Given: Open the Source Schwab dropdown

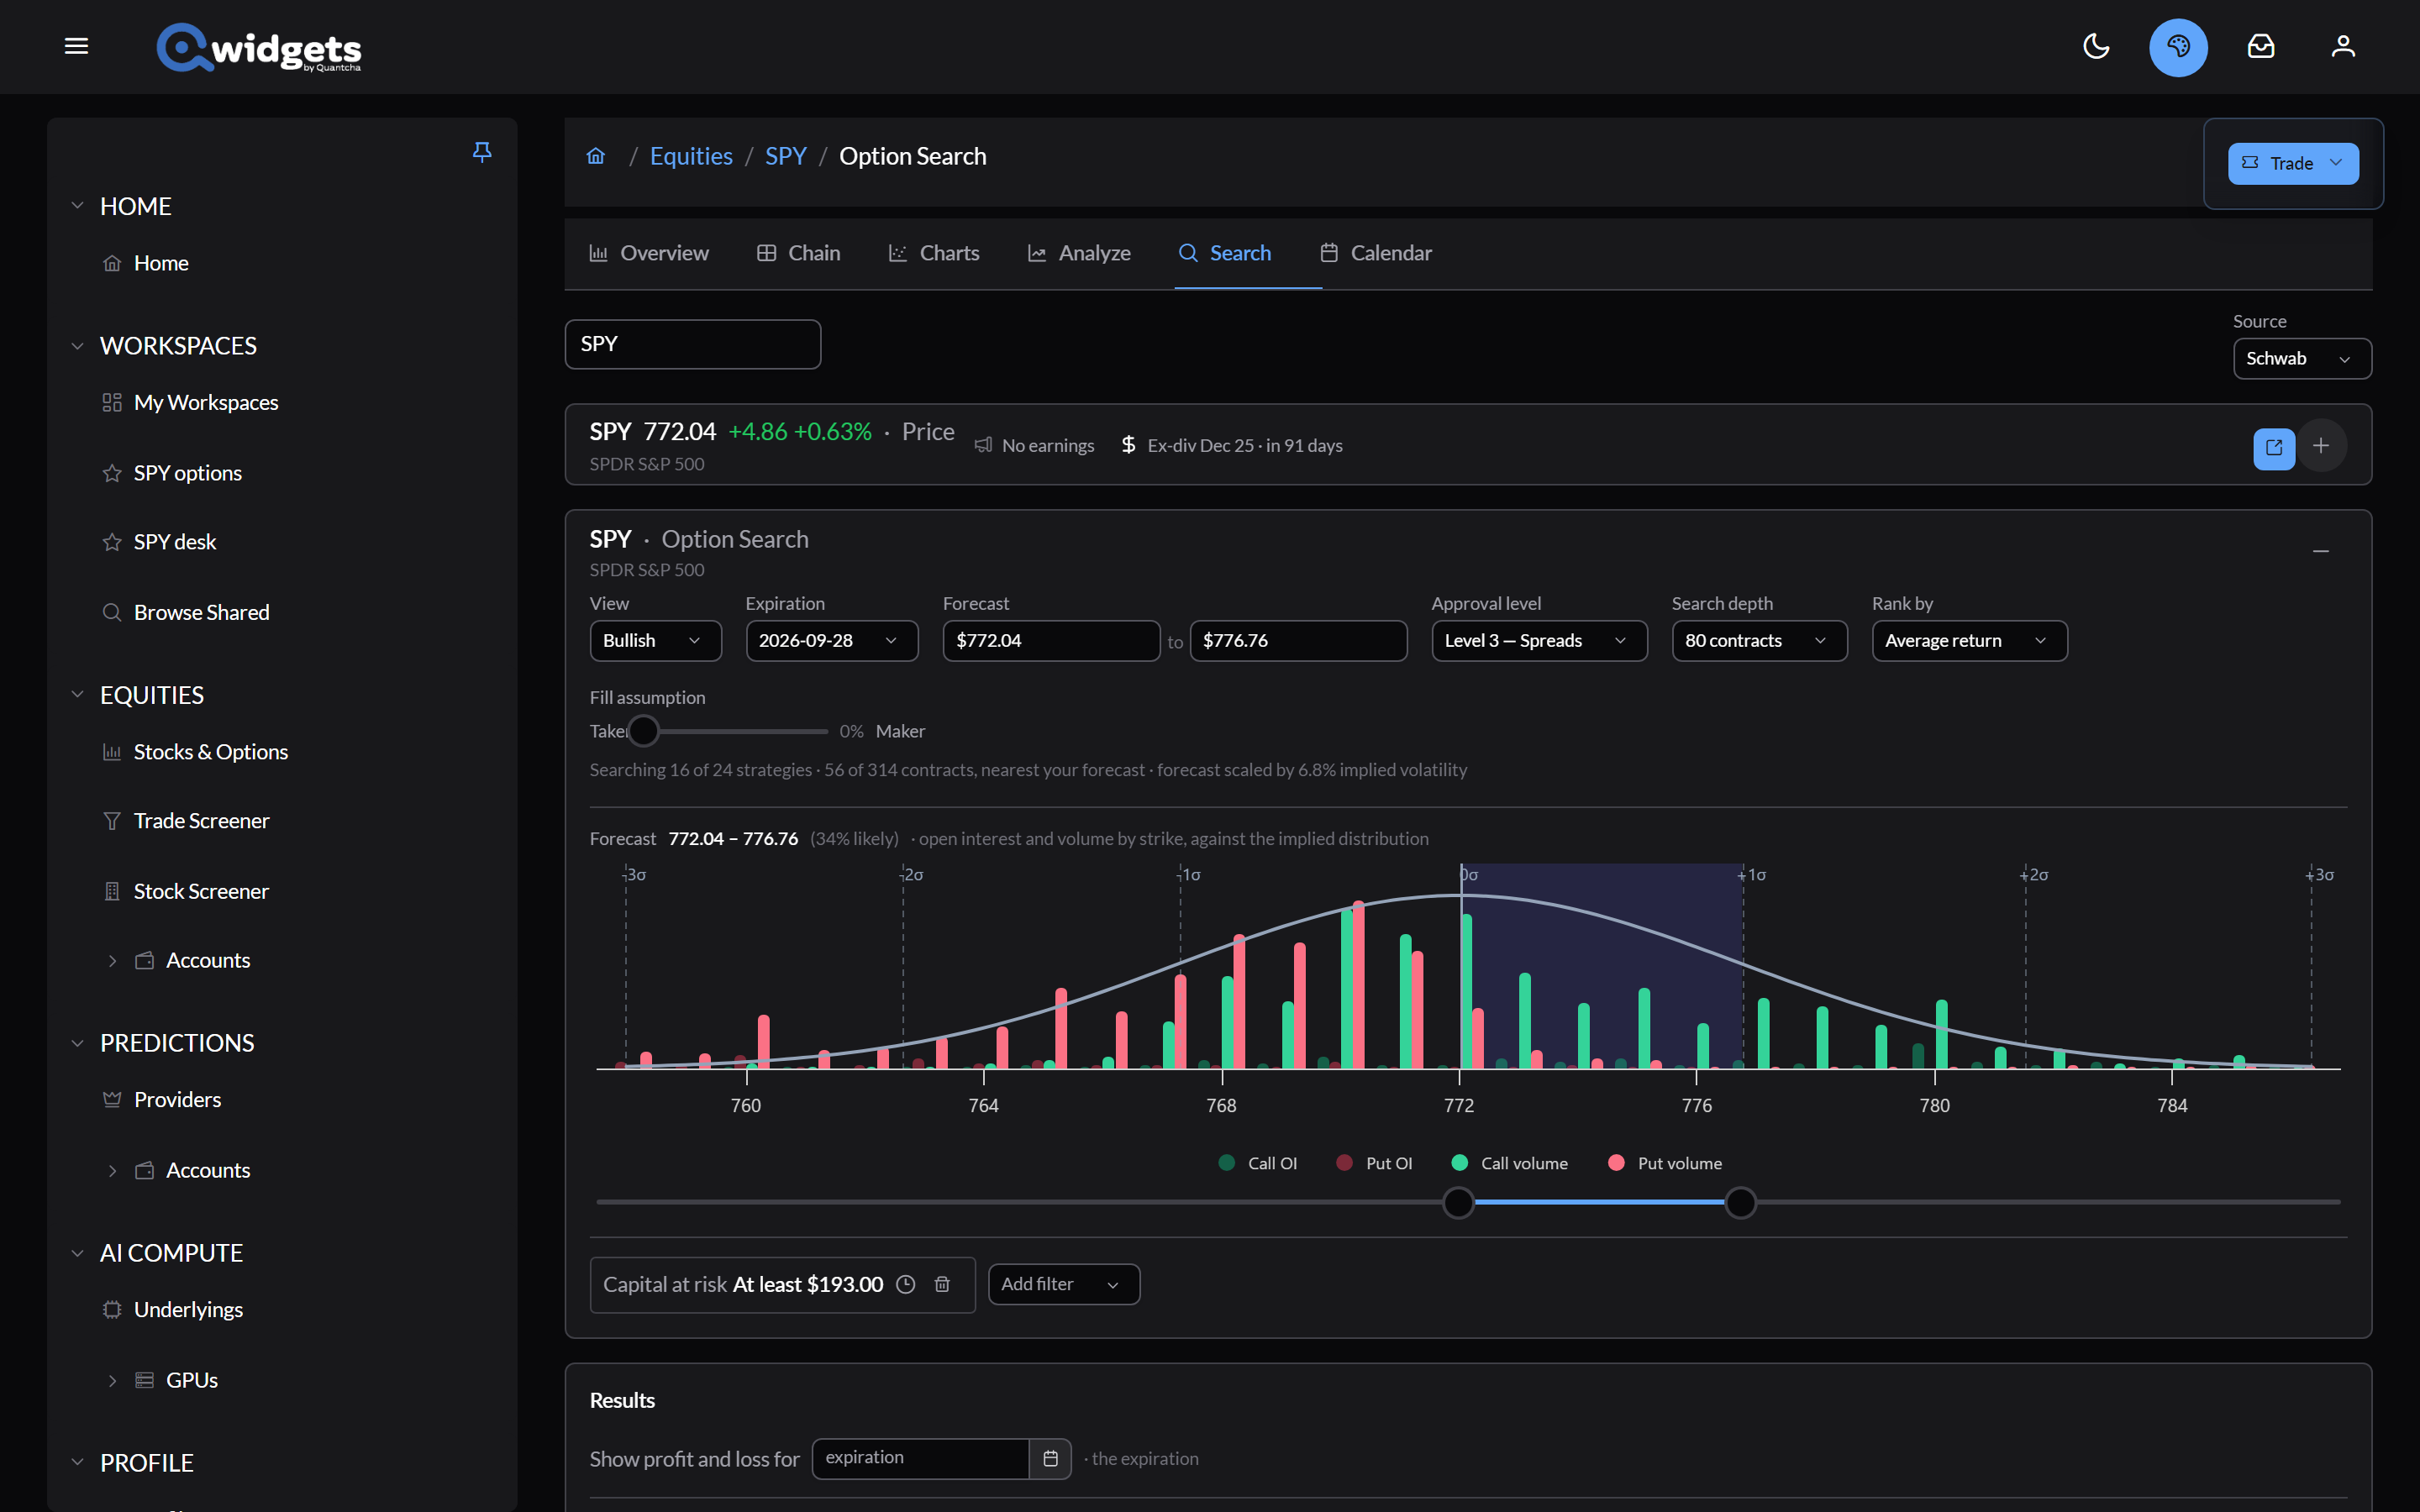Looking at the screenshot, I should point(2302,359).
